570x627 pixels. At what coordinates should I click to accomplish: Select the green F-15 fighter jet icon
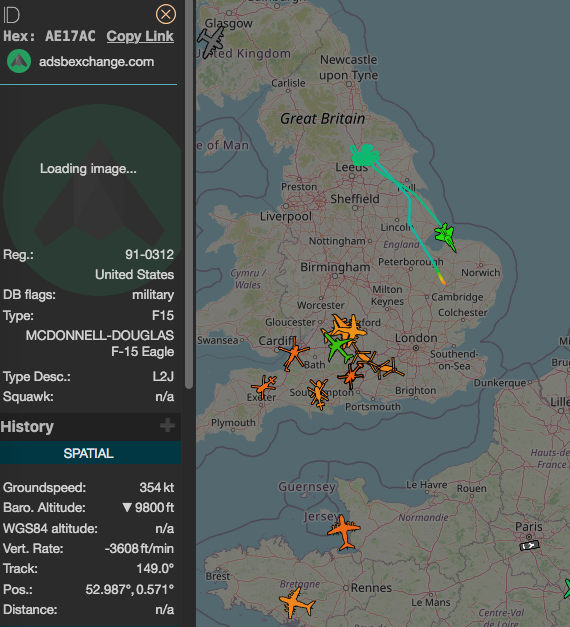[x=446, y=236]
